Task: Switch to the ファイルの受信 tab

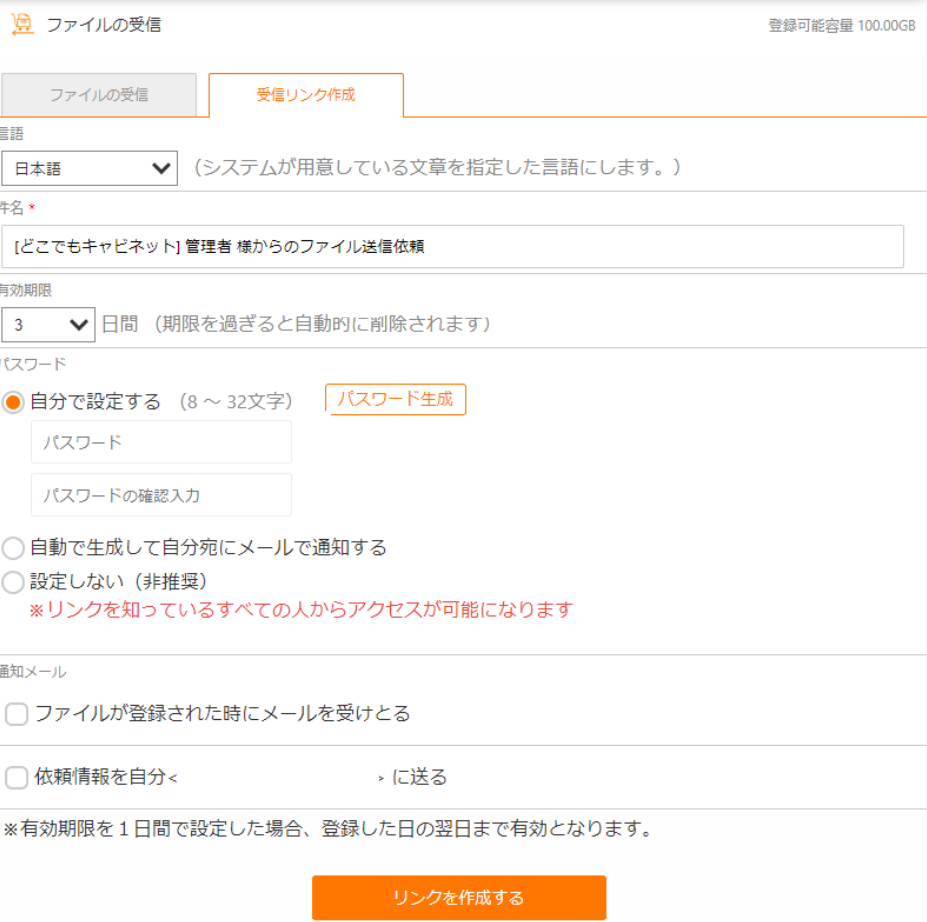Action: point(100,95)
